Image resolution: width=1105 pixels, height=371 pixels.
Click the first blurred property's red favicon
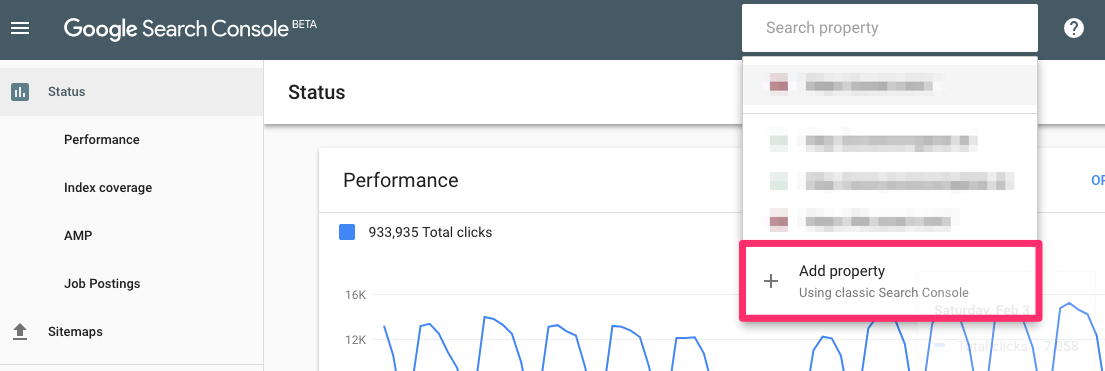coord(778,85)
